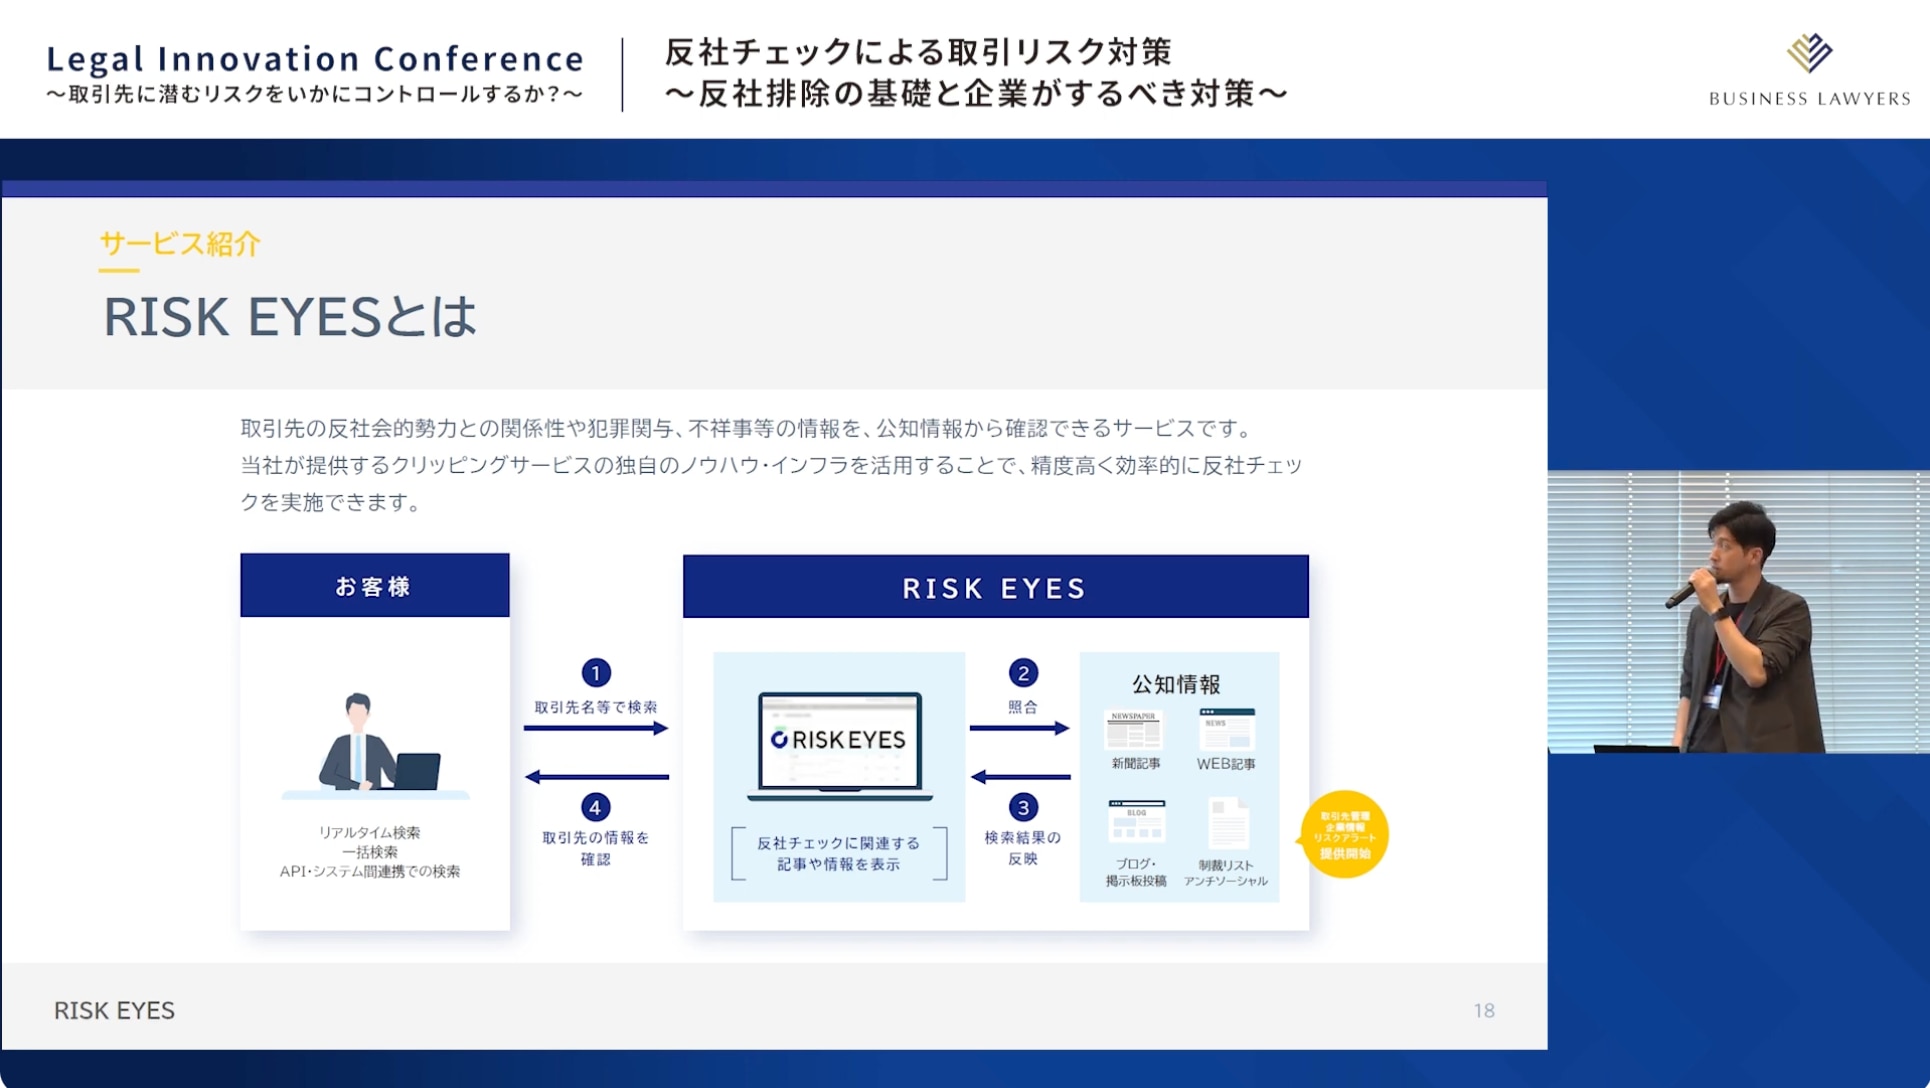Click the numbered circle 4 badge

pos(596,807)
